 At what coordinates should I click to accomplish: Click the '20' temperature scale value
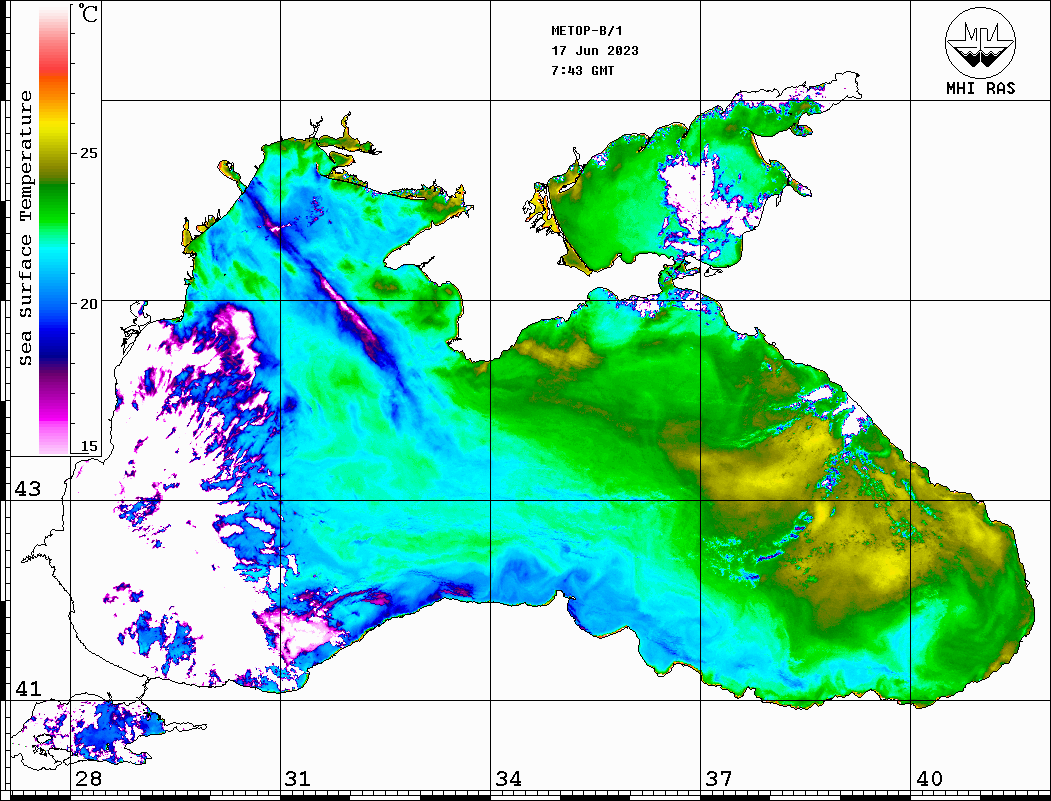88,304
